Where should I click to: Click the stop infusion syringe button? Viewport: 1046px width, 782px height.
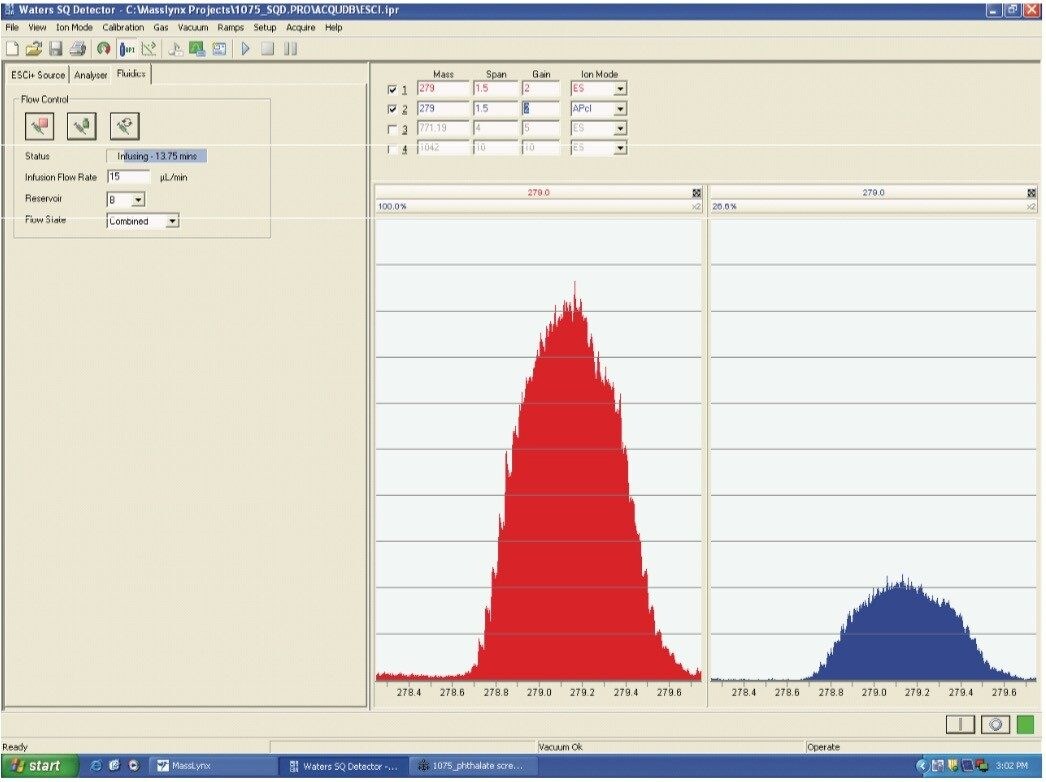coord(39,126)
